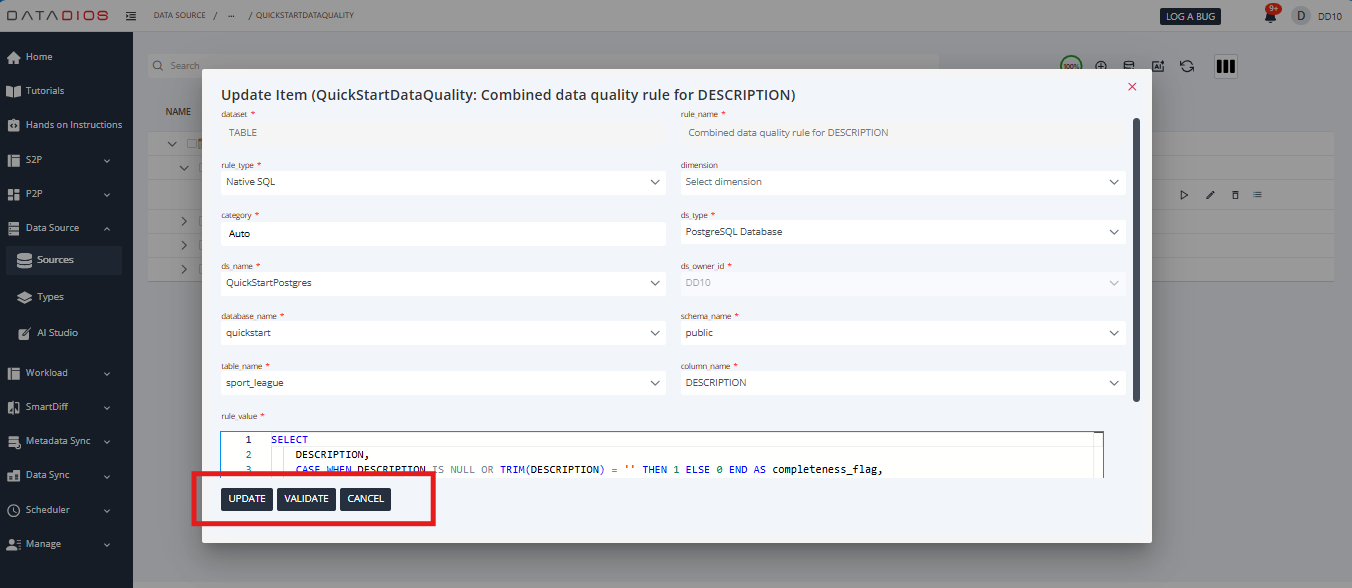Open the Select dimension dropdown
The height and width of the screenshot is (588, 1352).
(x=903, y=182)
